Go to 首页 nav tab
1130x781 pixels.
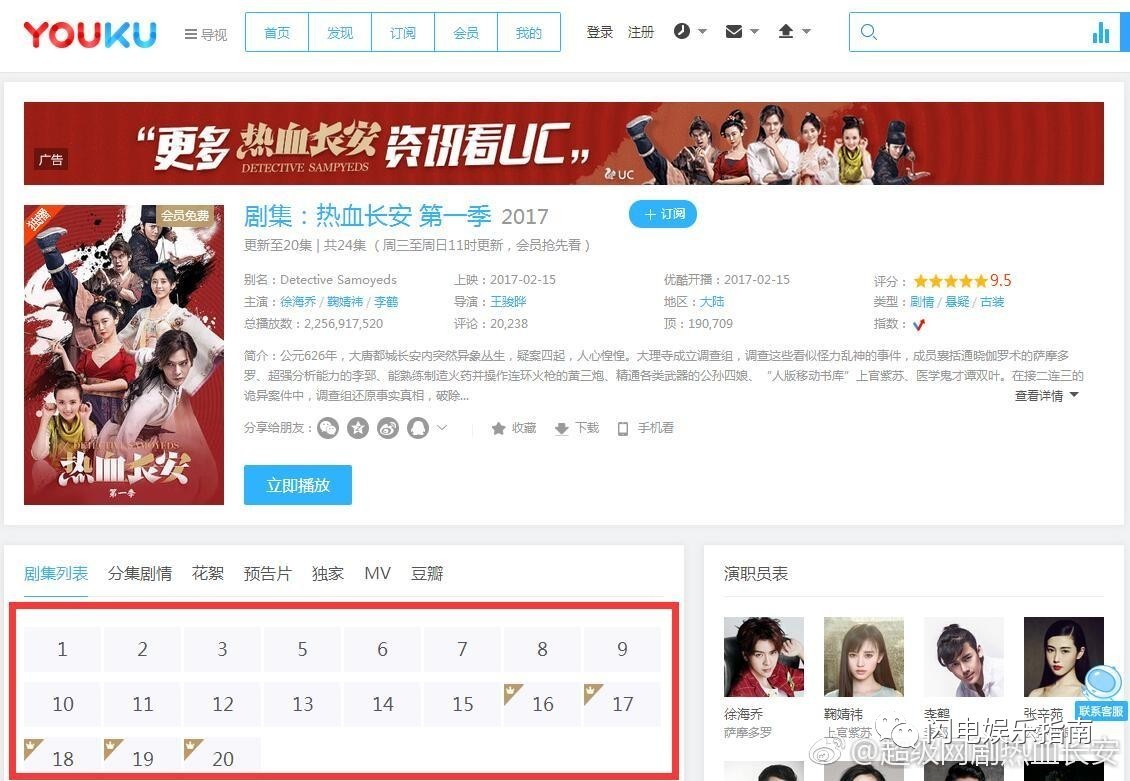point(277,32)
